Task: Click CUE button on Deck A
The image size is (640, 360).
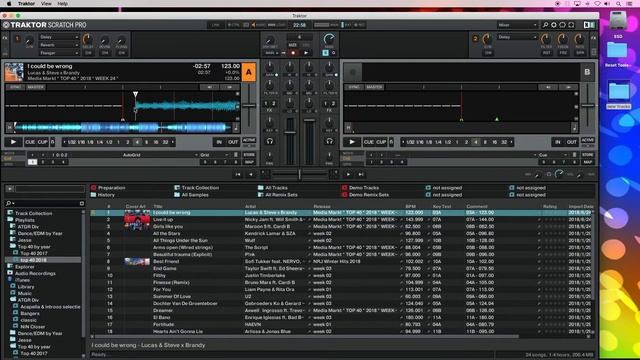Action: click(x=30, y=142)
